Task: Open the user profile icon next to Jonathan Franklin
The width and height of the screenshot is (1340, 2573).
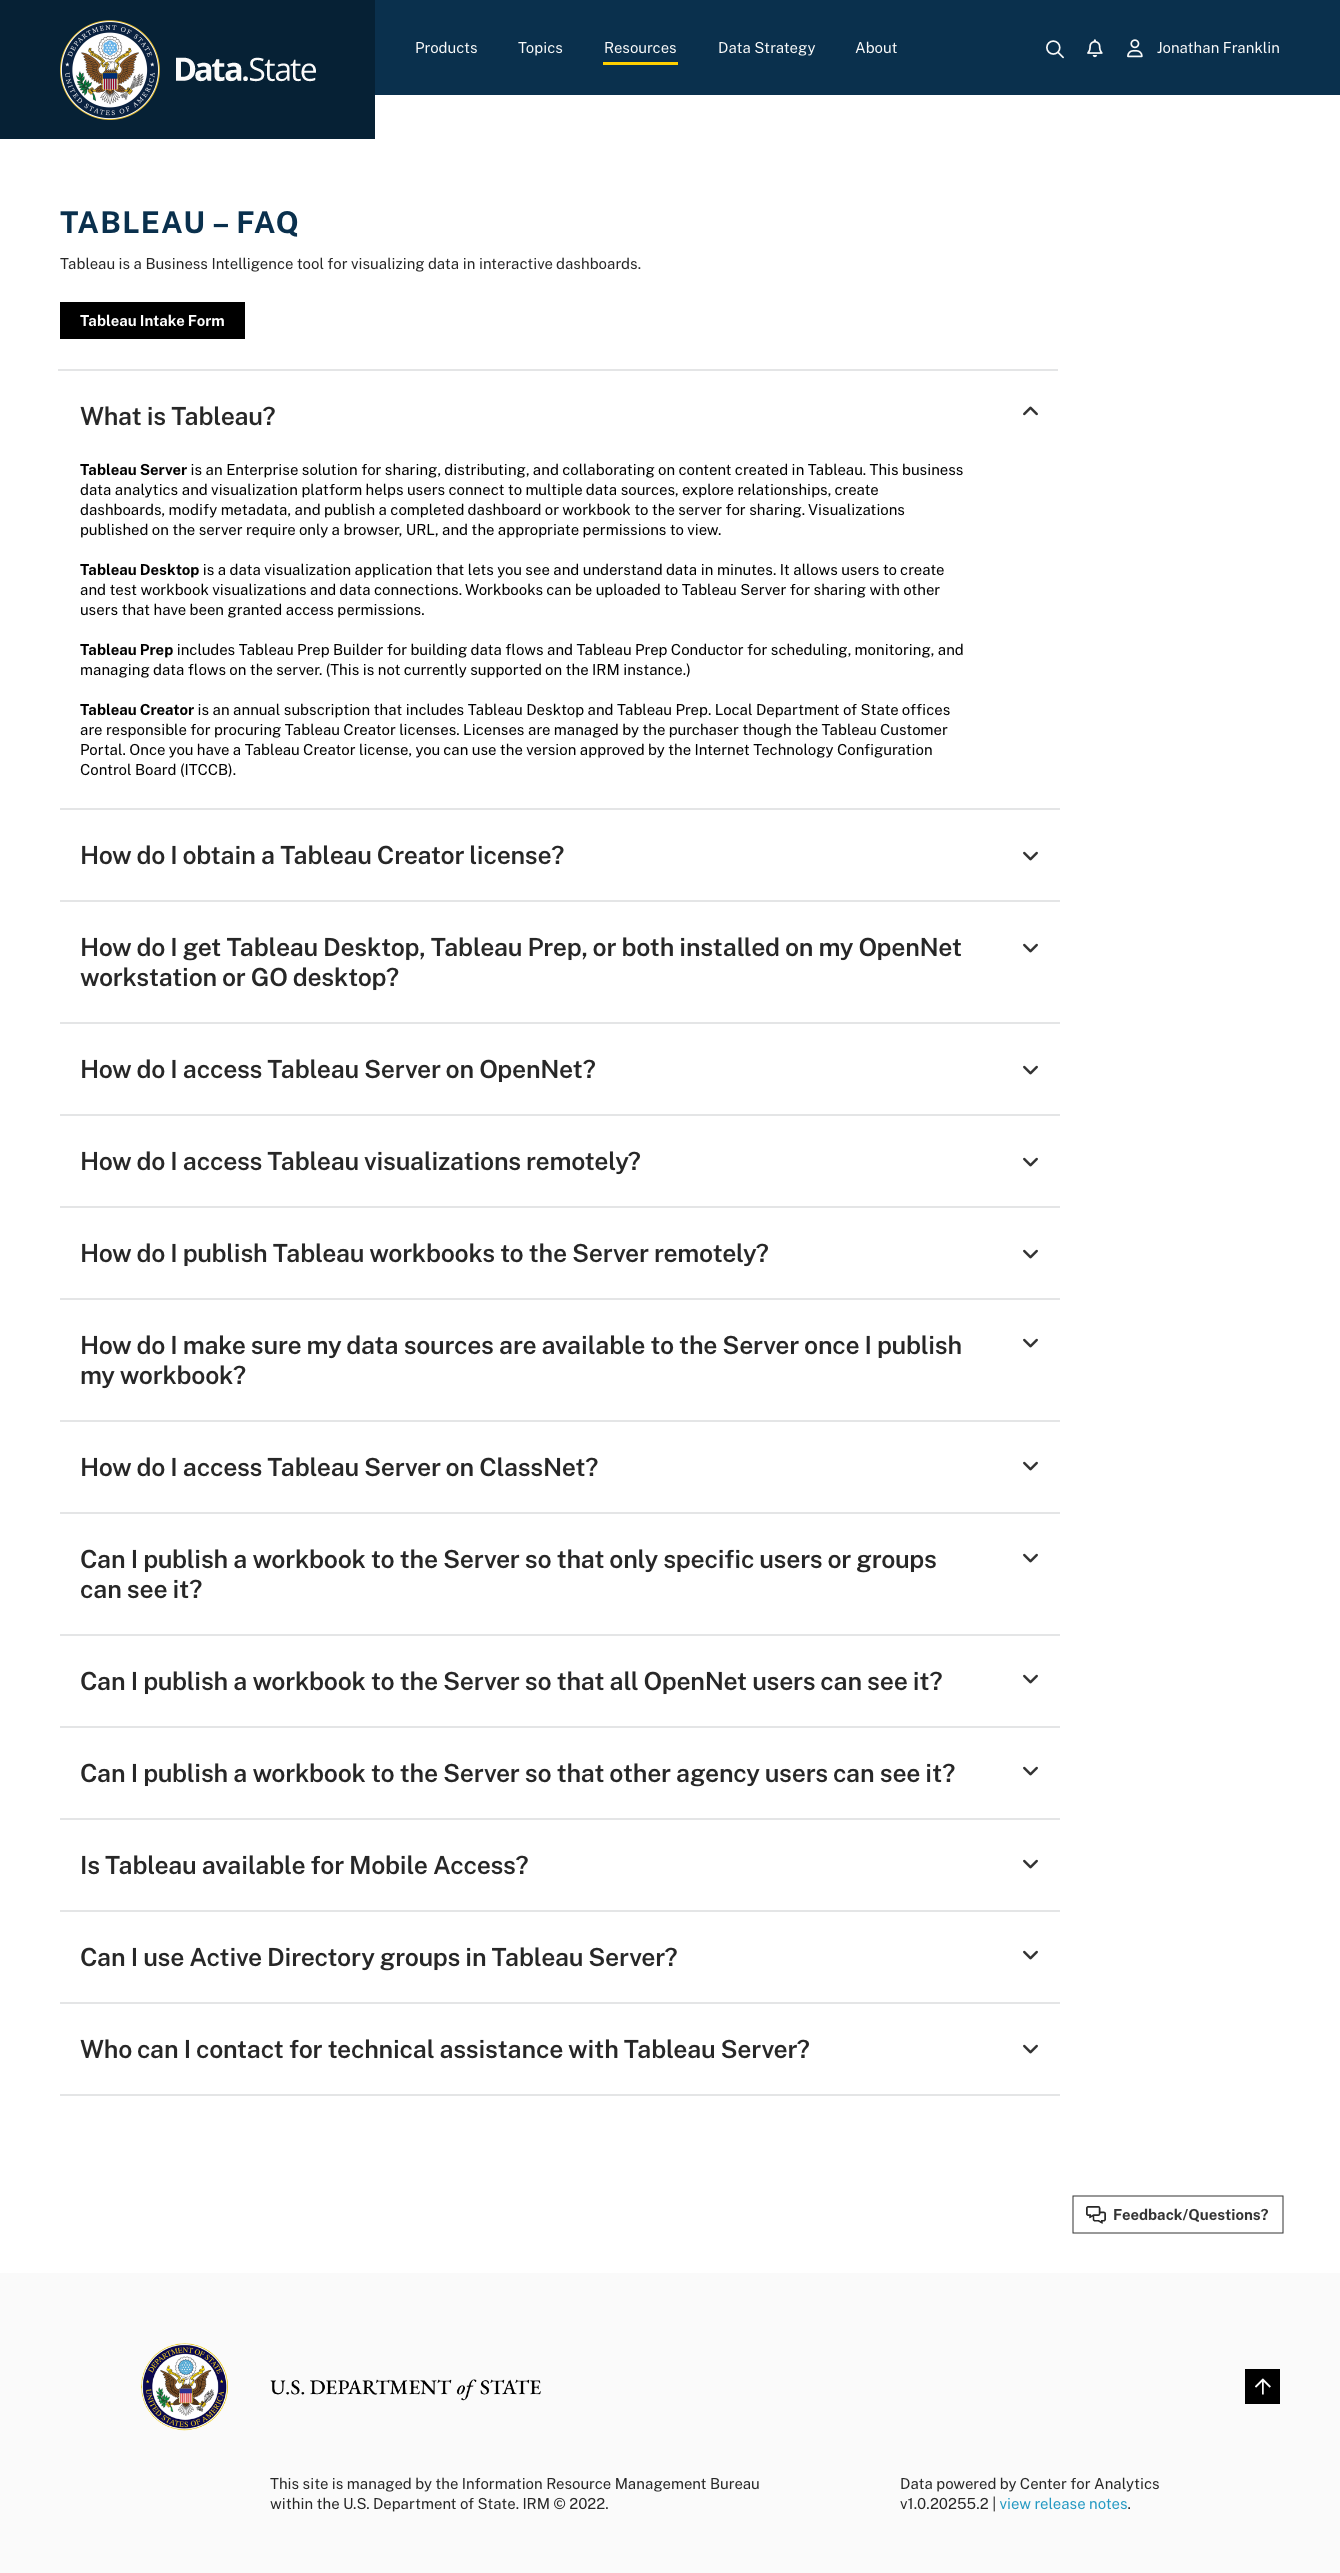Action: pyautogui.click(x=1135, y=48)
